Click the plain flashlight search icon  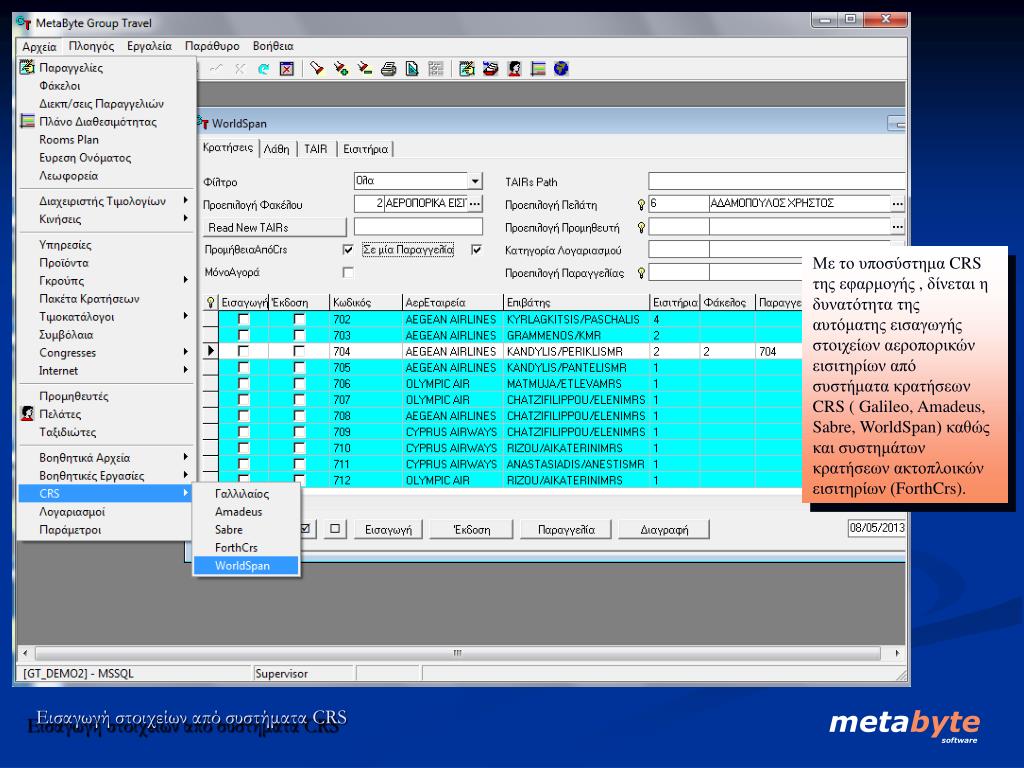click(317, 69)
